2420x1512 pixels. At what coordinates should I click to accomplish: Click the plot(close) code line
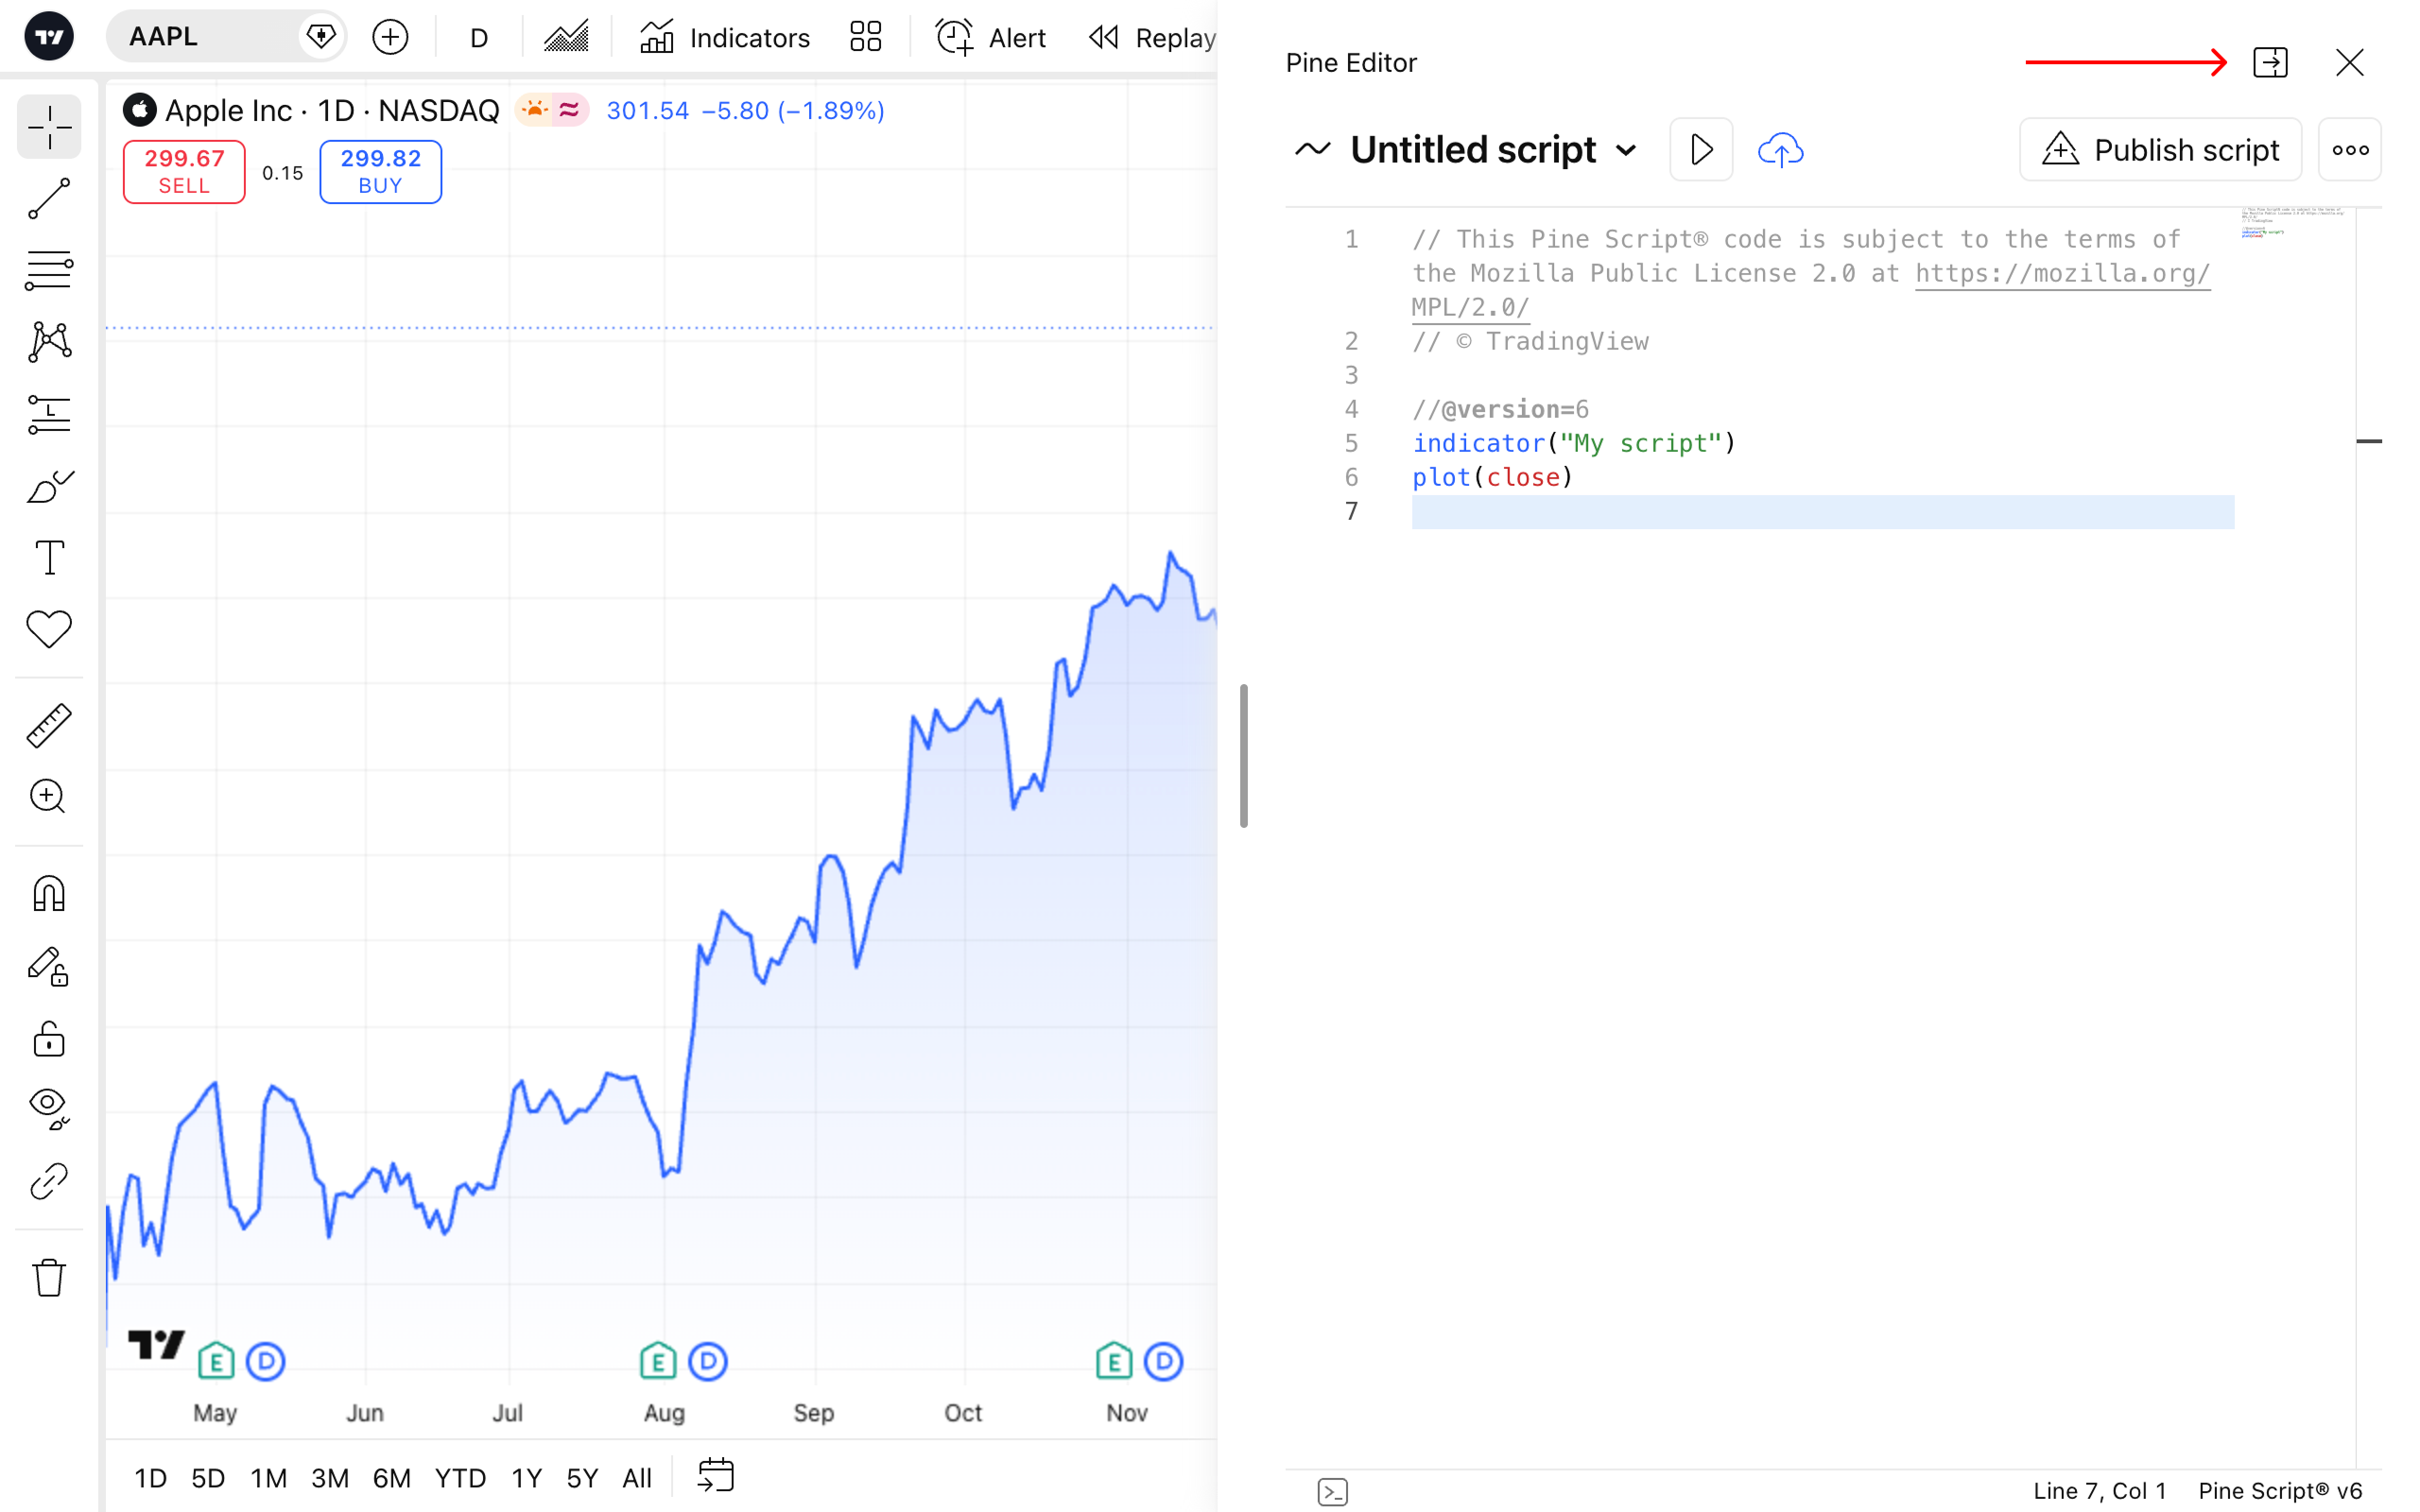(x=1492, y=477)
